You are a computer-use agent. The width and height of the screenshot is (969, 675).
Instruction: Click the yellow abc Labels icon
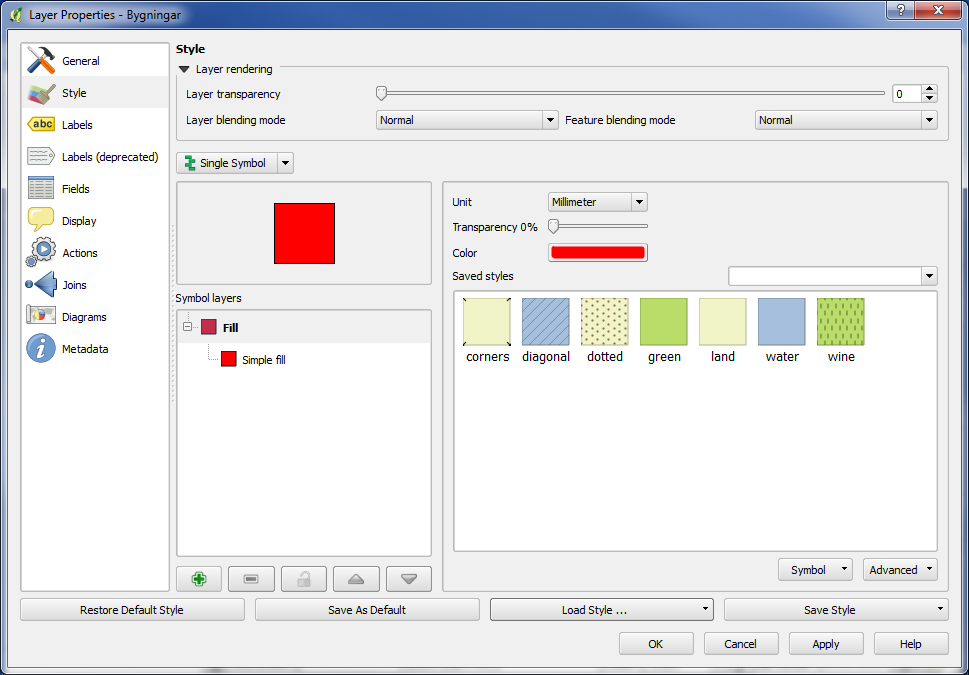(41, 124)
